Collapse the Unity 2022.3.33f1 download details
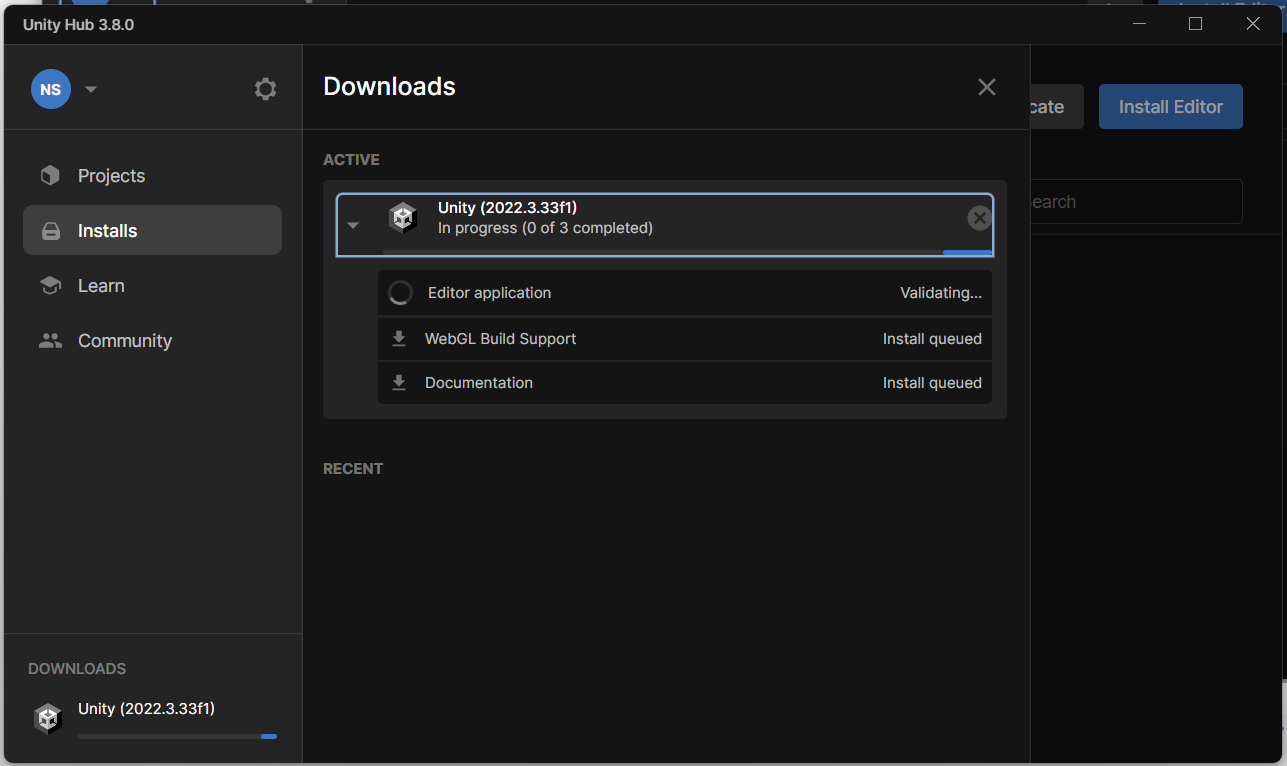Viewport: 1287px width, 766px height. coord(353,225)
